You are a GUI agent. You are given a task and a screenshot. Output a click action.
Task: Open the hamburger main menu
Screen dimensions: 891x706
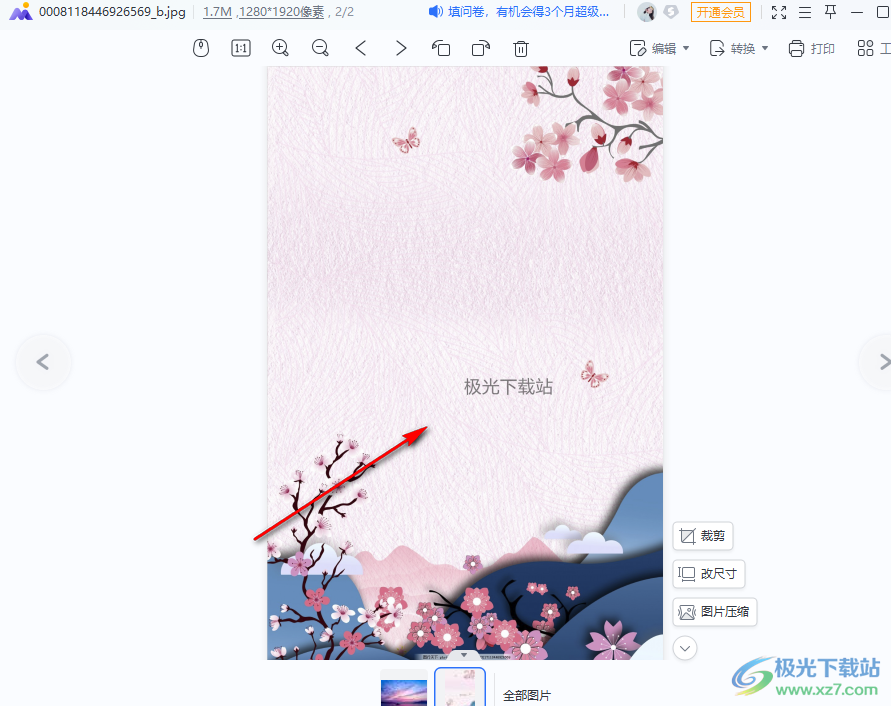pos(804,12)
